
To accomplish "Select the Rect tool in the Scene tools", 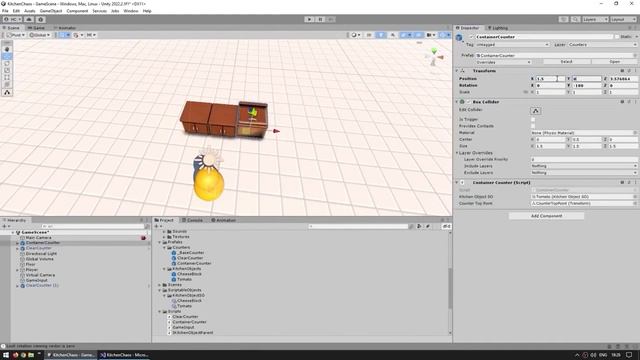I will tap(7, 77).
